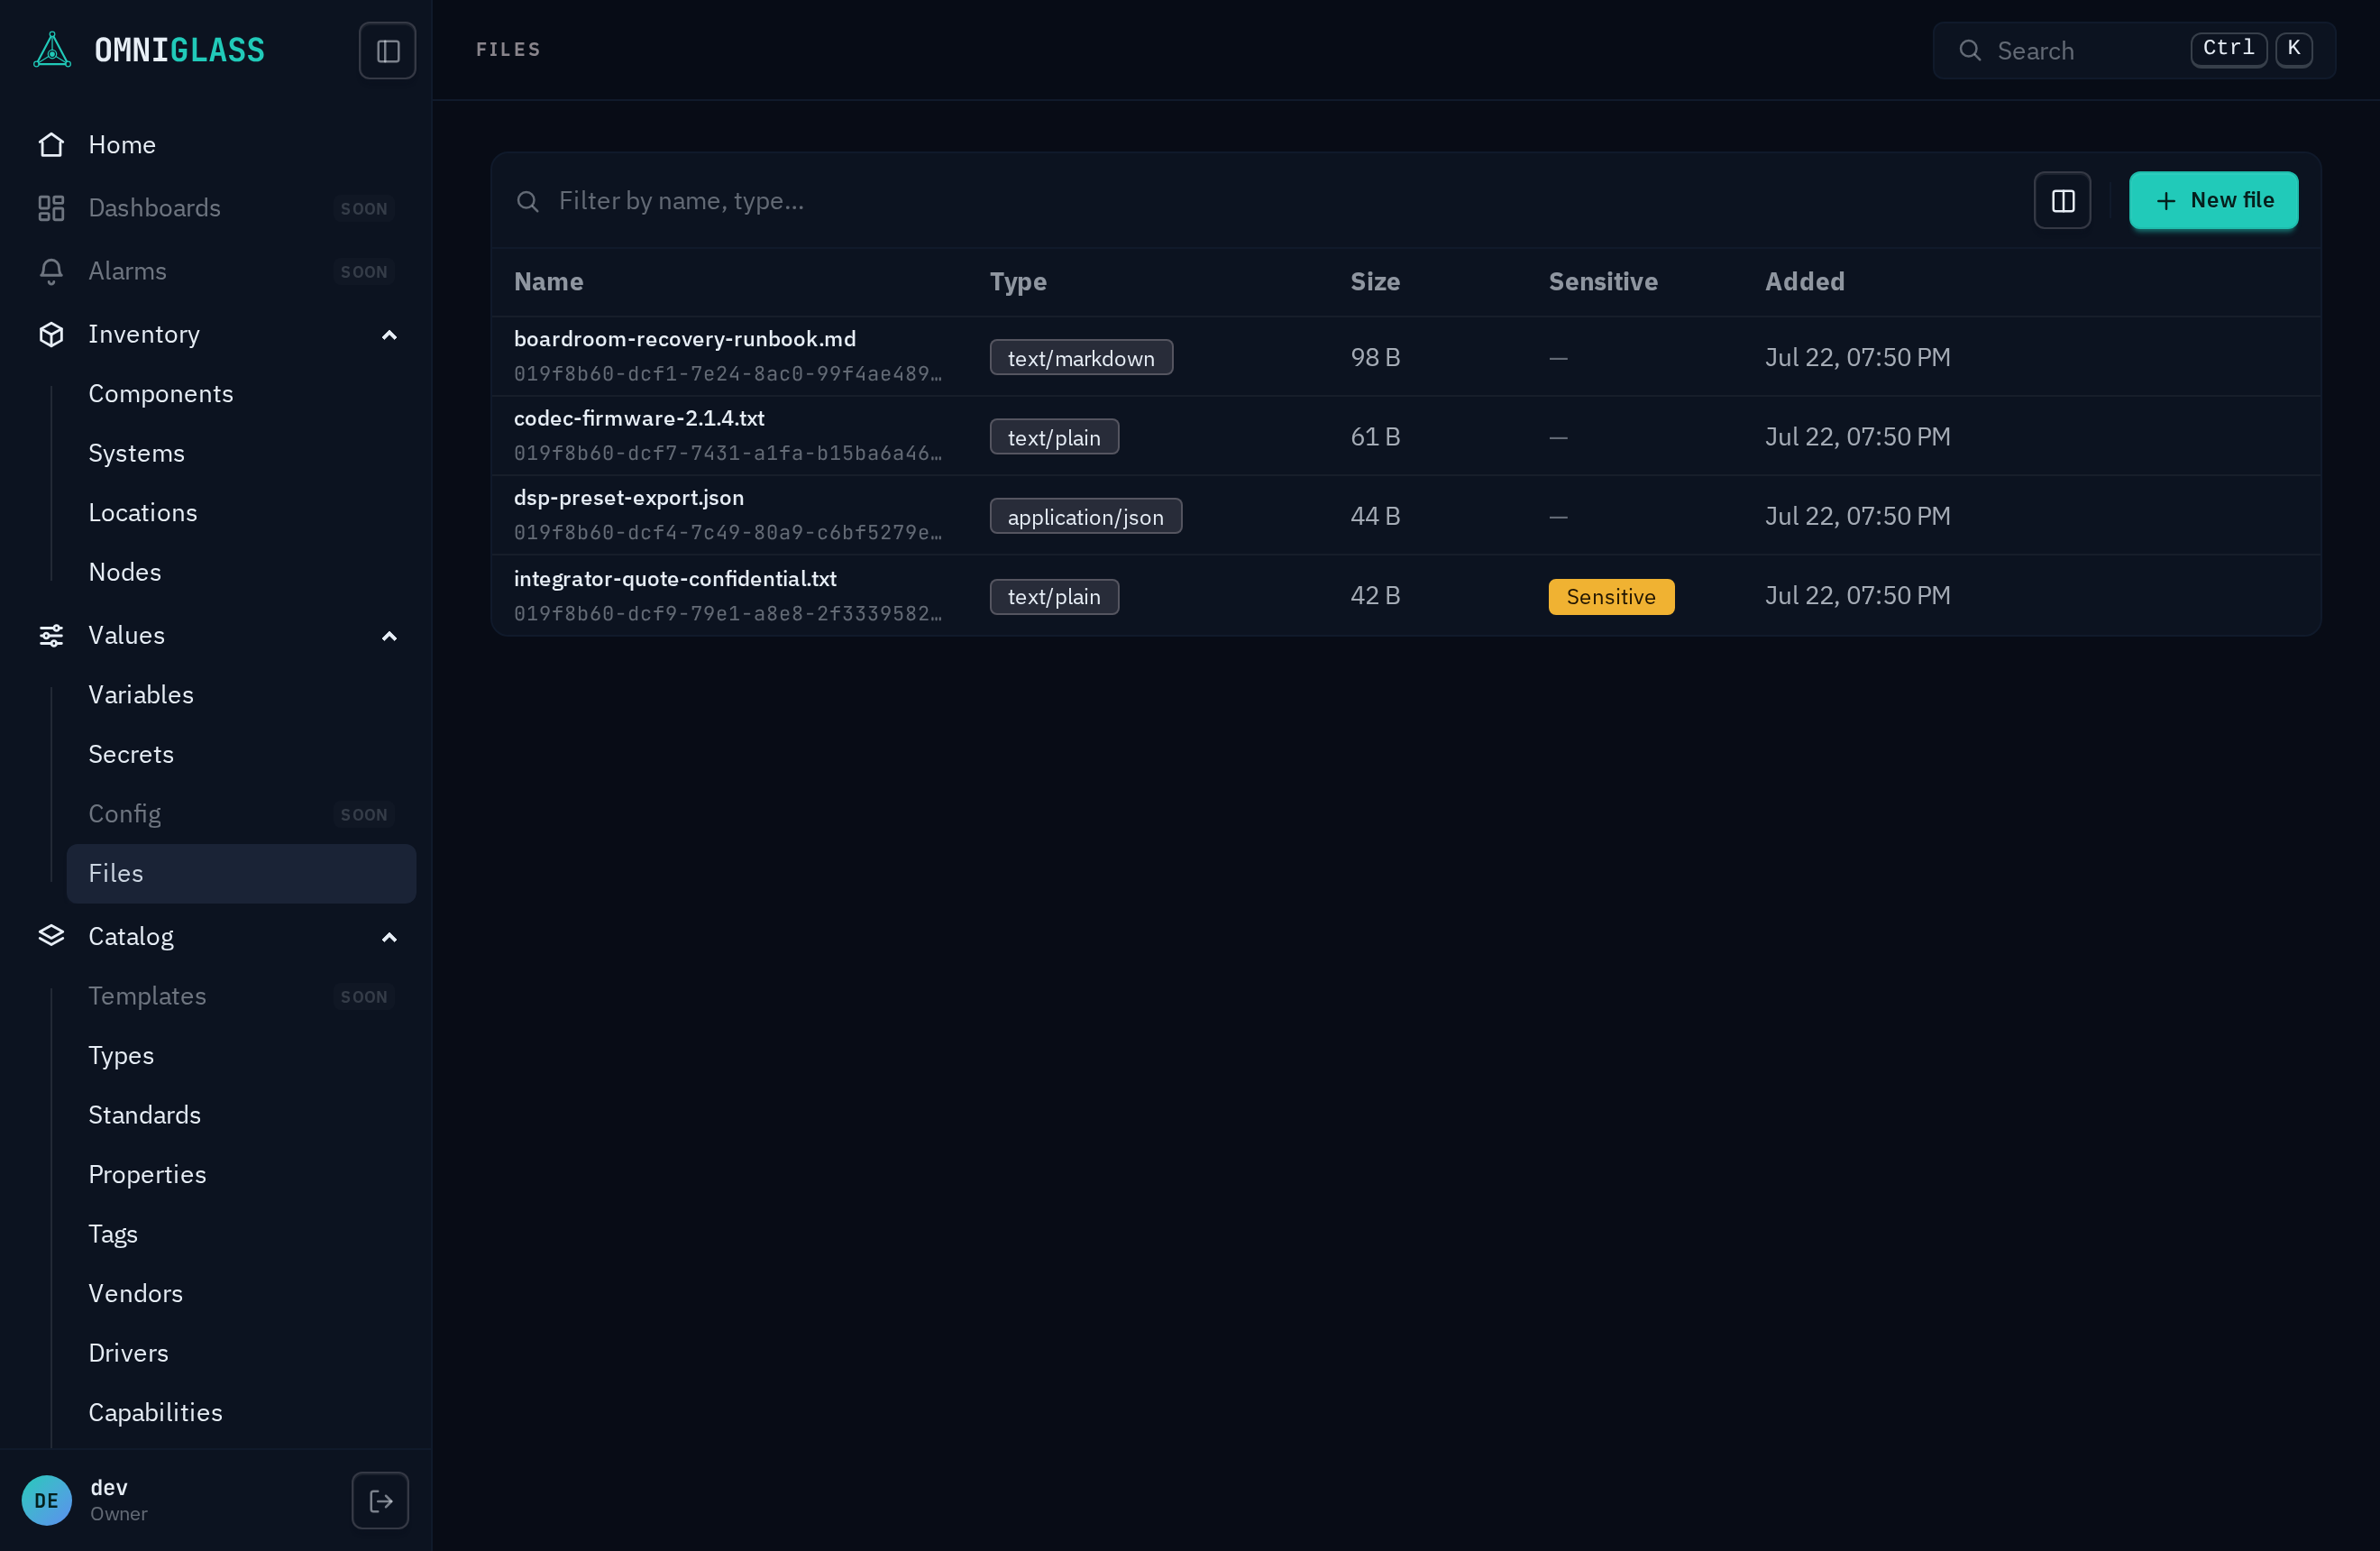Click the 42 B size cell
Image resolution: width=2380 pixels, height=1551 pixels.
coord(1375,596)
